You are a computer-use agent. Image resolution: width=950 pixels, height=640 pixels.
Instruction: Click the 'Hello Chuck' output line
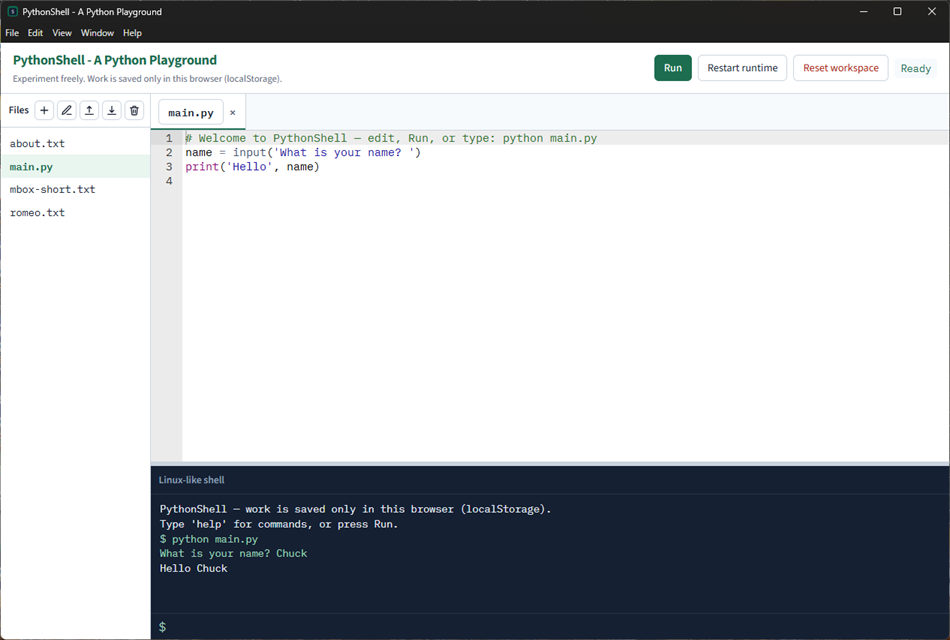(193, 568)
